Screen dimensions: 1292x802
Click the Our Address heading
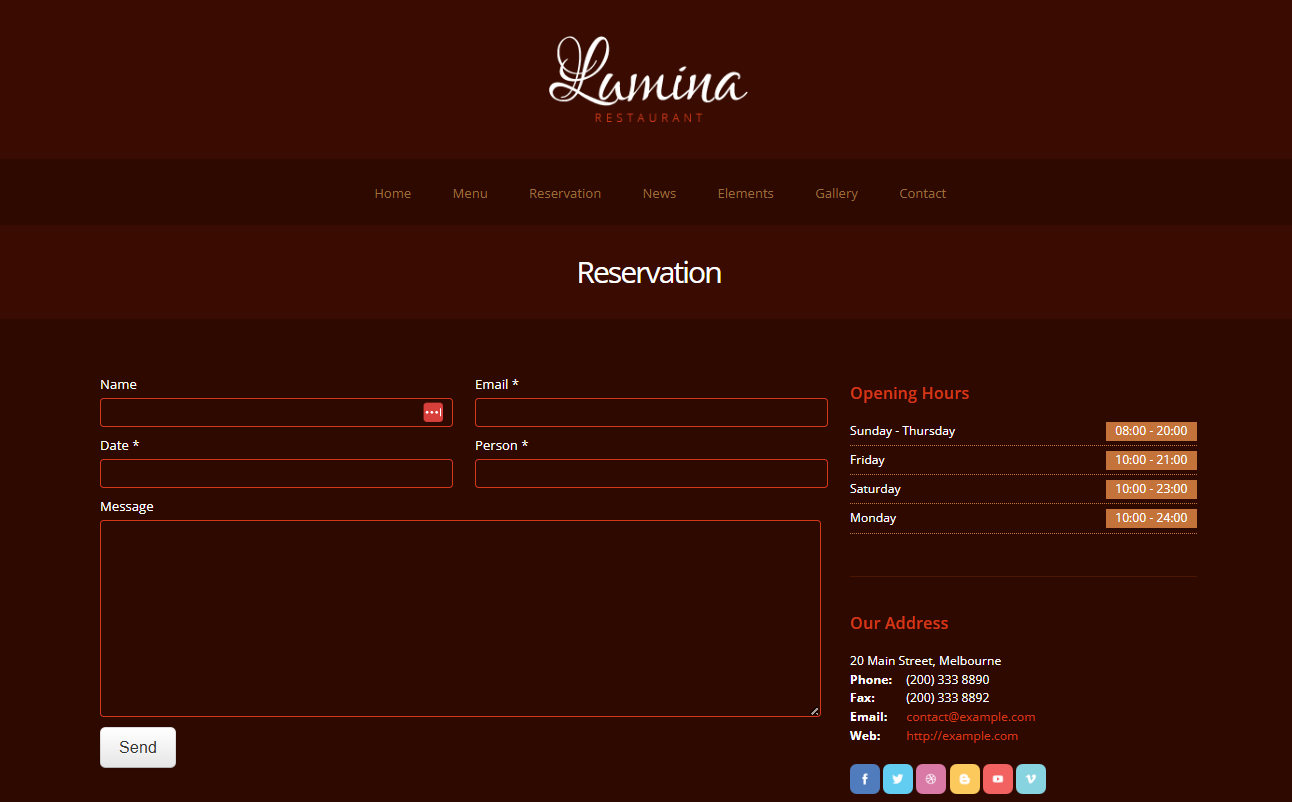(899, 623)
